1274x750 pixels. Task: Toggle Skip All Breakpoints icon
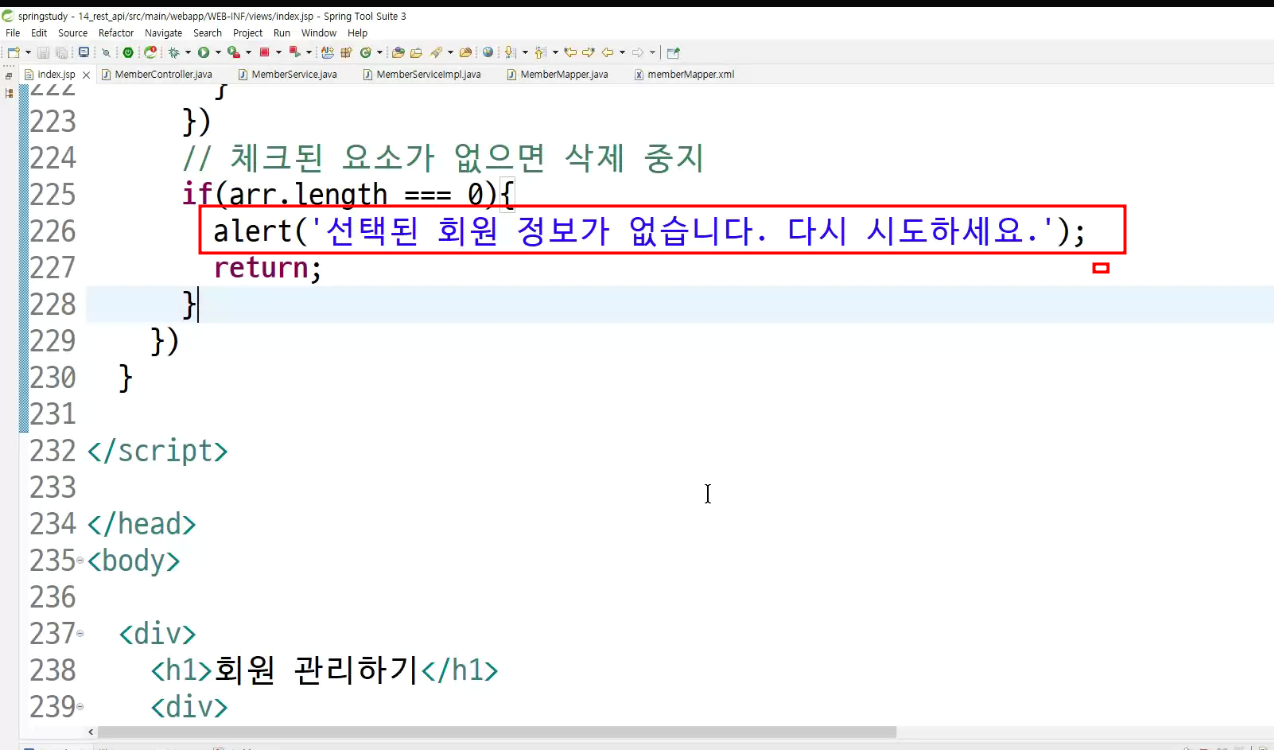pyautogui.click(x=106, y=52)
